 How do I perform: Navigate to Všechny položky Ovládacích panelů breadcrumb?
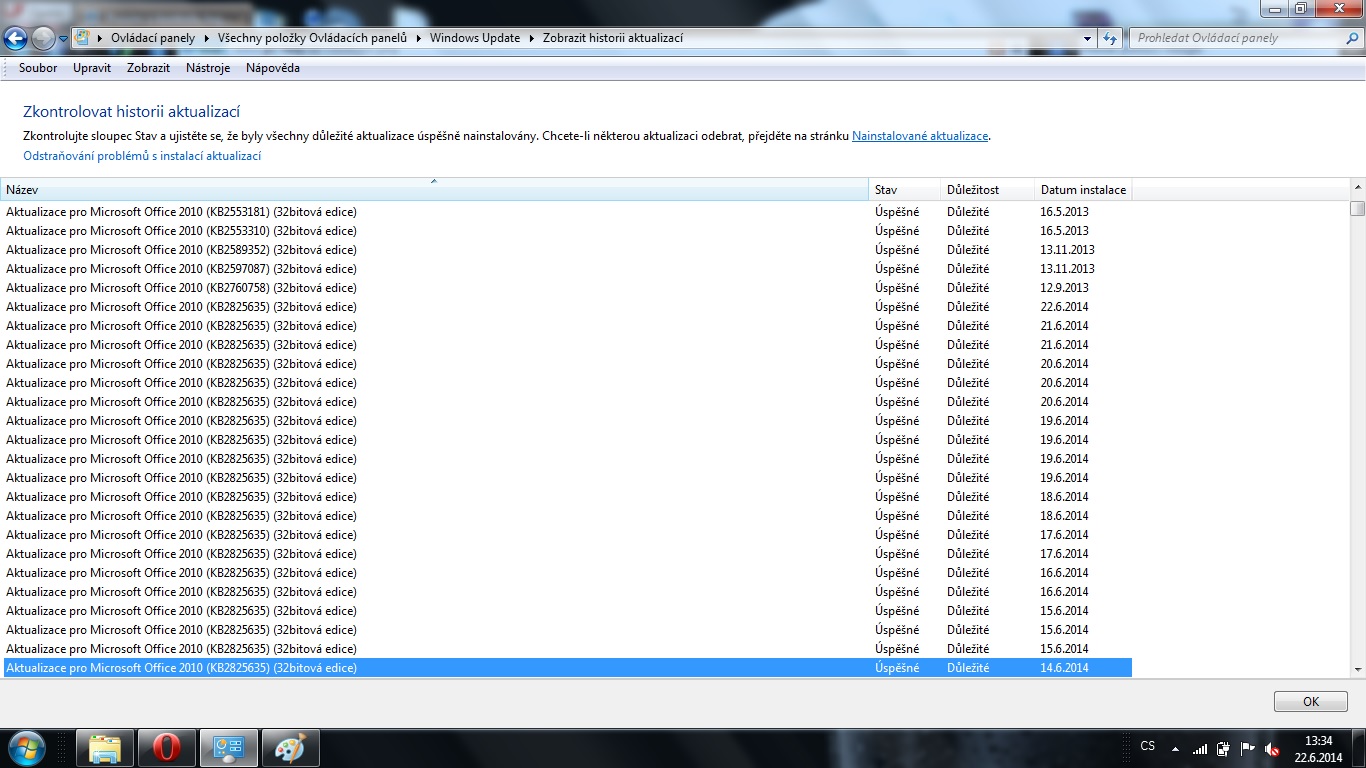click(x=312, y=38)
